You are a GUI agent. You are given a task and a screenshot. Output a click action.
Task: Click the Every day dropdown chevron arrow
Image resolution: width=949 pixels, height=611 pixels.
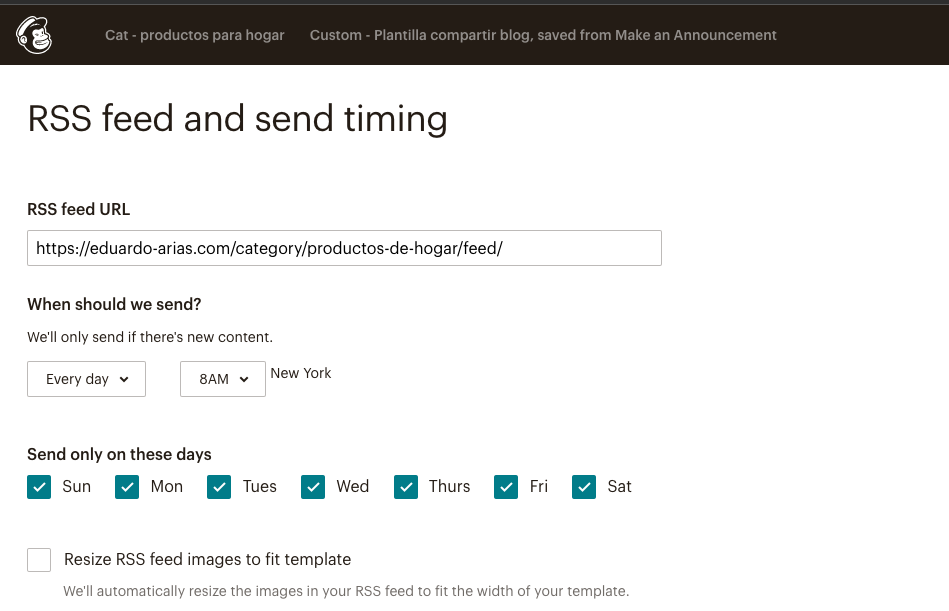tap(124, 379)
